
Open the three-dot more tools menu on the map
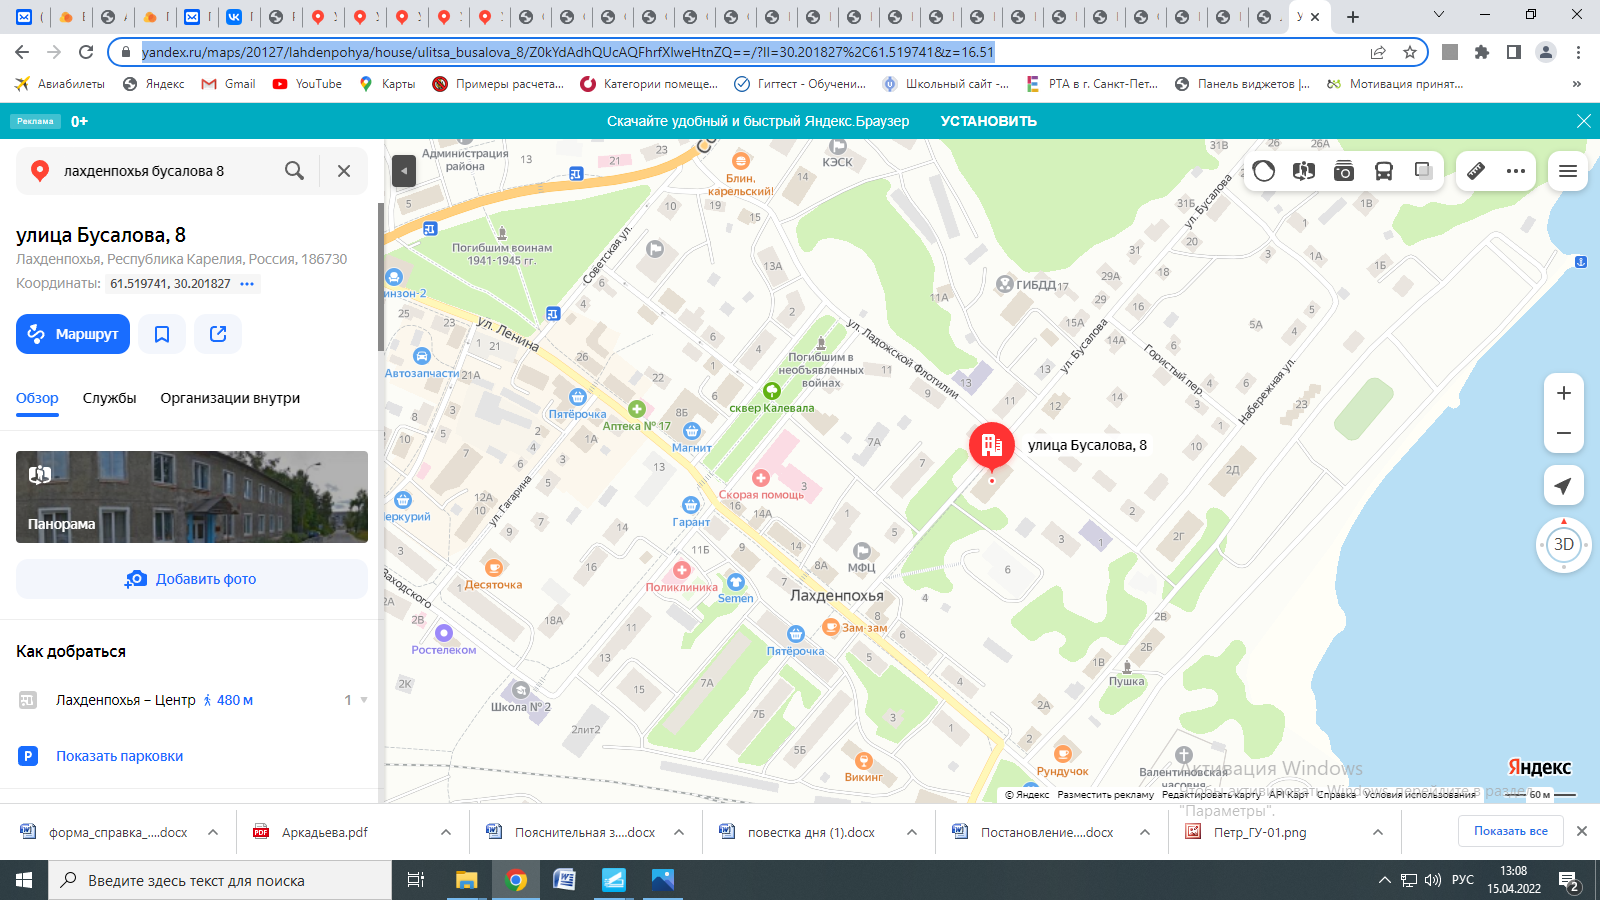point(1516,171)
